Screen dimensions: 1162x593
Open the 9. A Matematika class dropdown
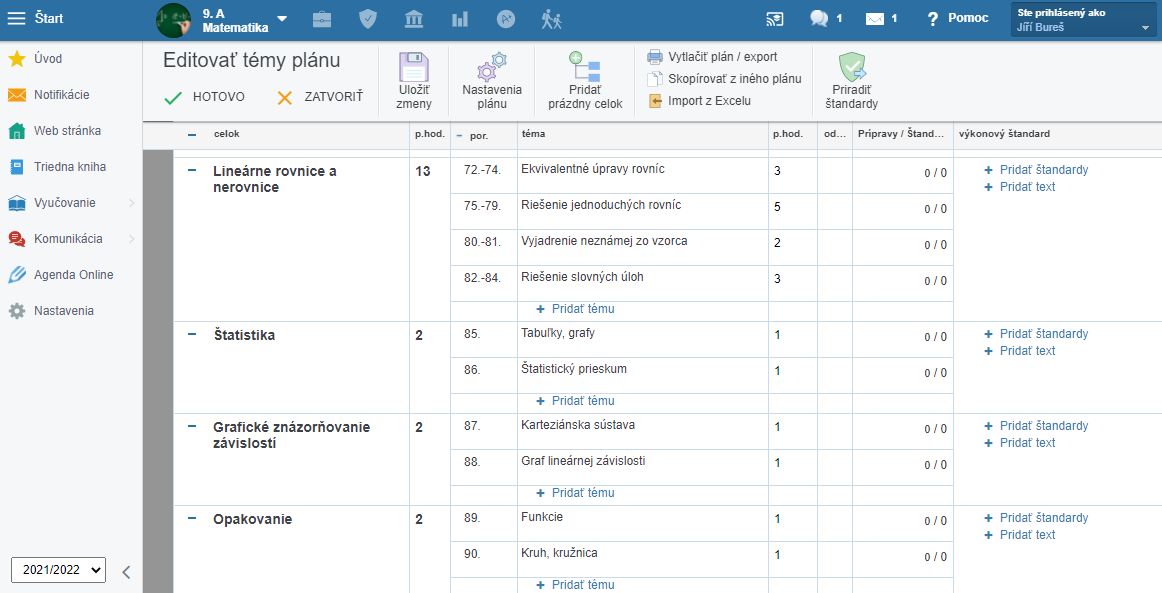click(282, 19)
